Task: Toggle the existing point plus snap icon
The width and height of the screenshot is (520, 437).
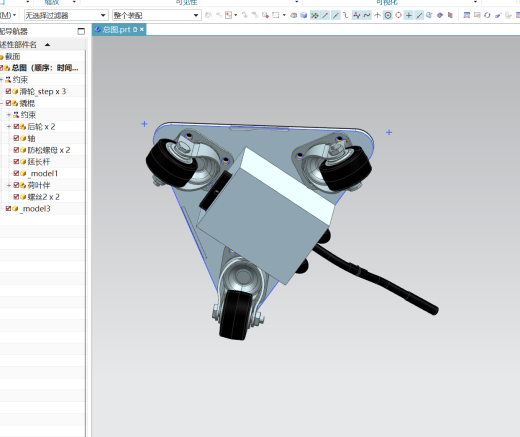Action: coord(409,15)
